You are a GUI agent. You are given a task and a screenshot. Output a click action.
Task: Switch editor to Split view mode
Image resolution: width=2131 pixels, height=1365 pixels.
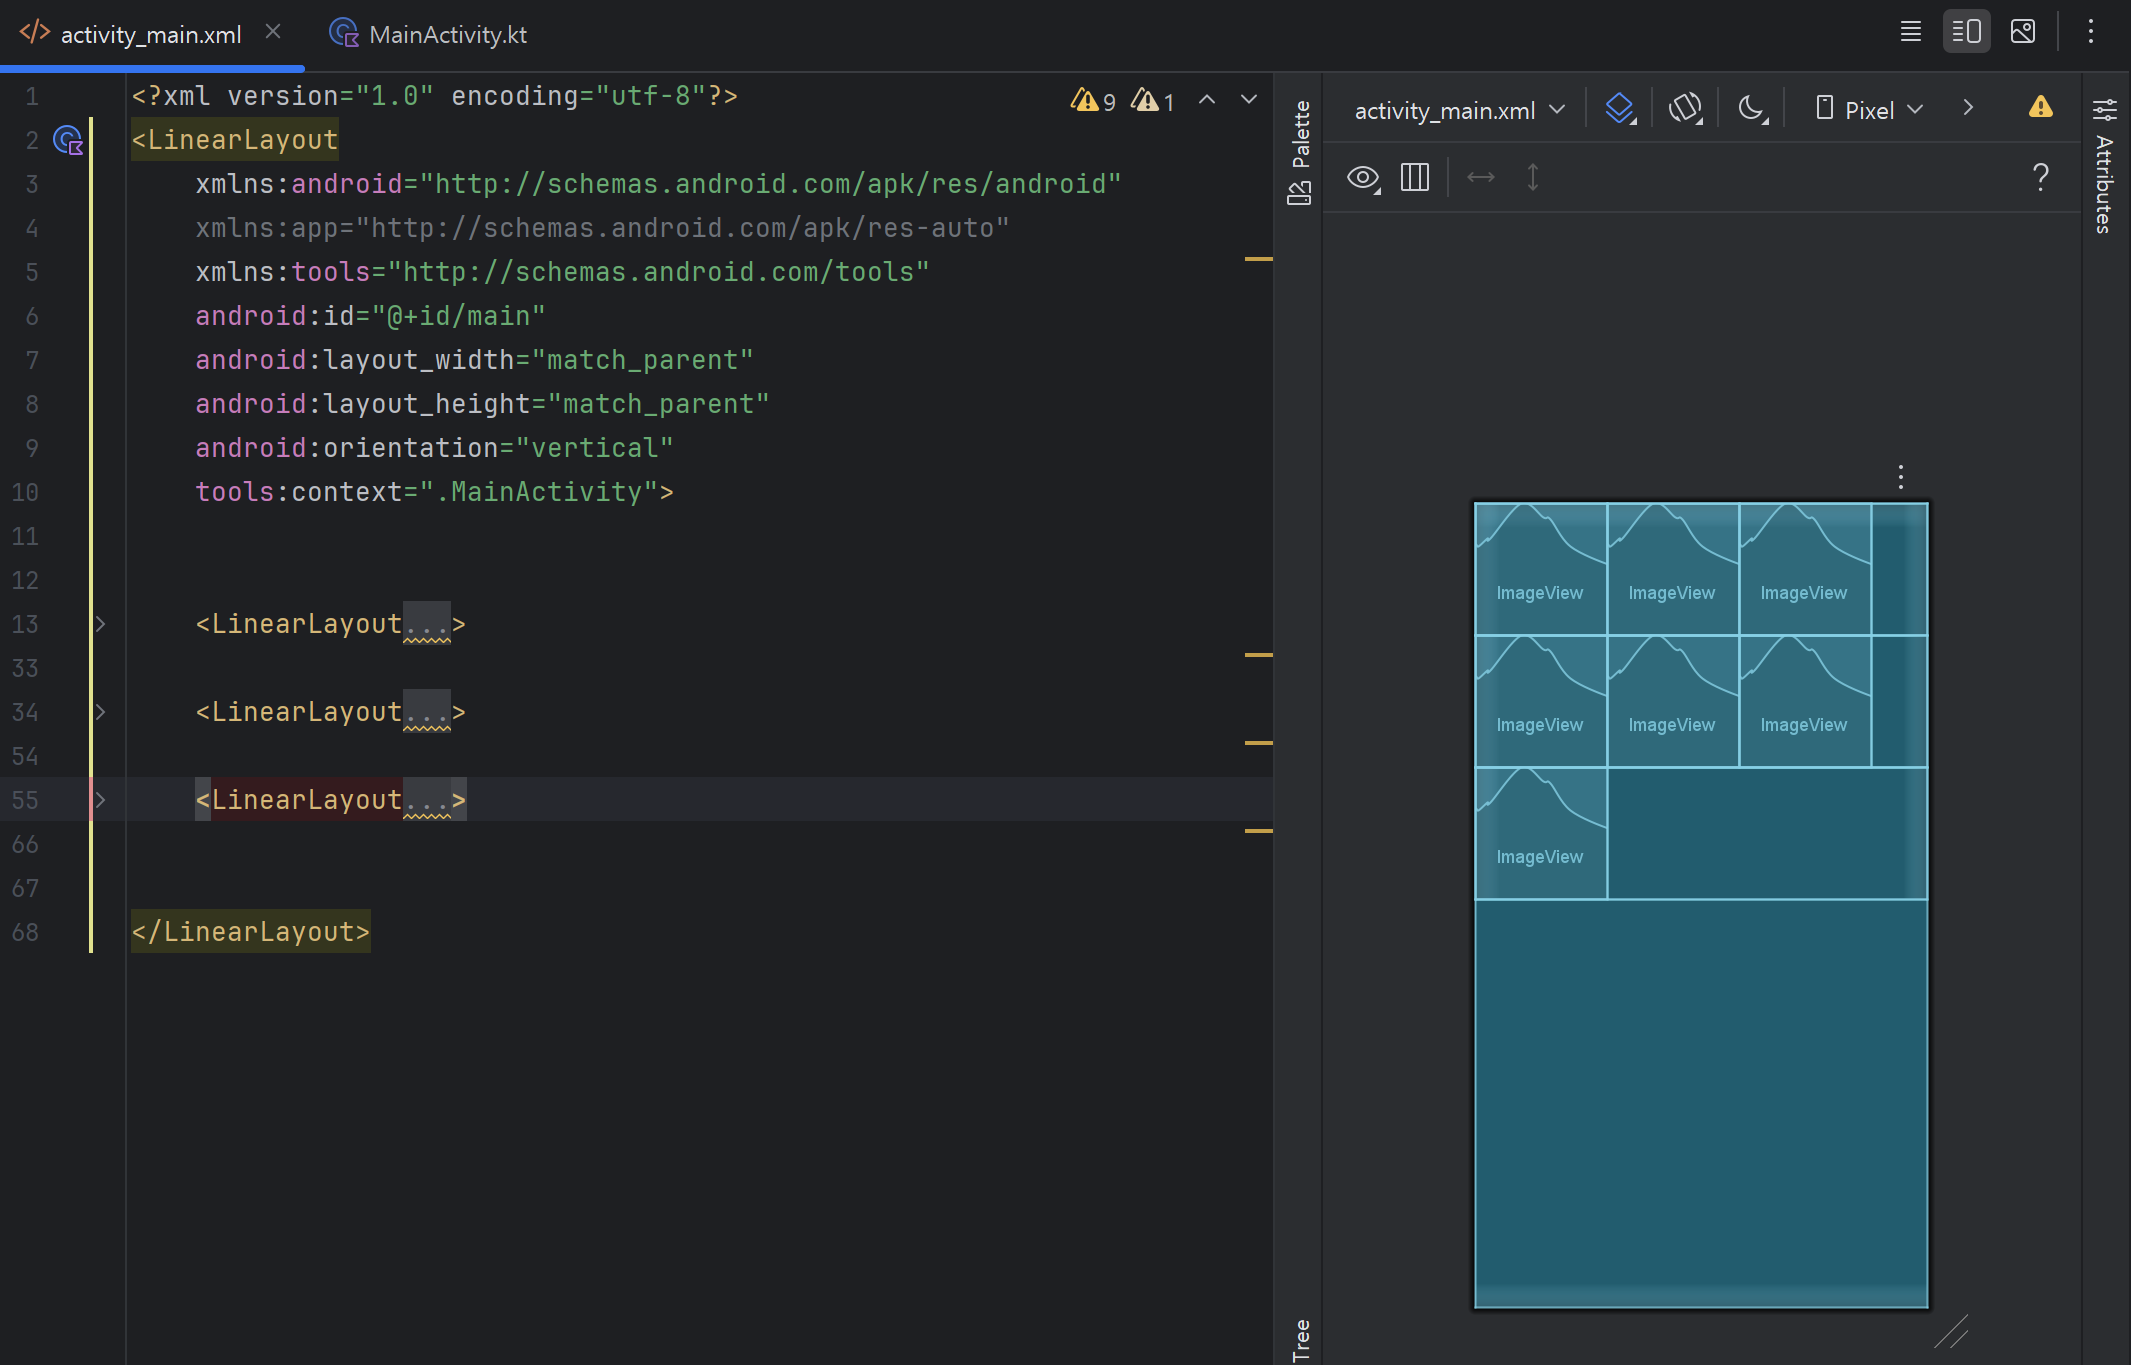(x=1966, y=32)
